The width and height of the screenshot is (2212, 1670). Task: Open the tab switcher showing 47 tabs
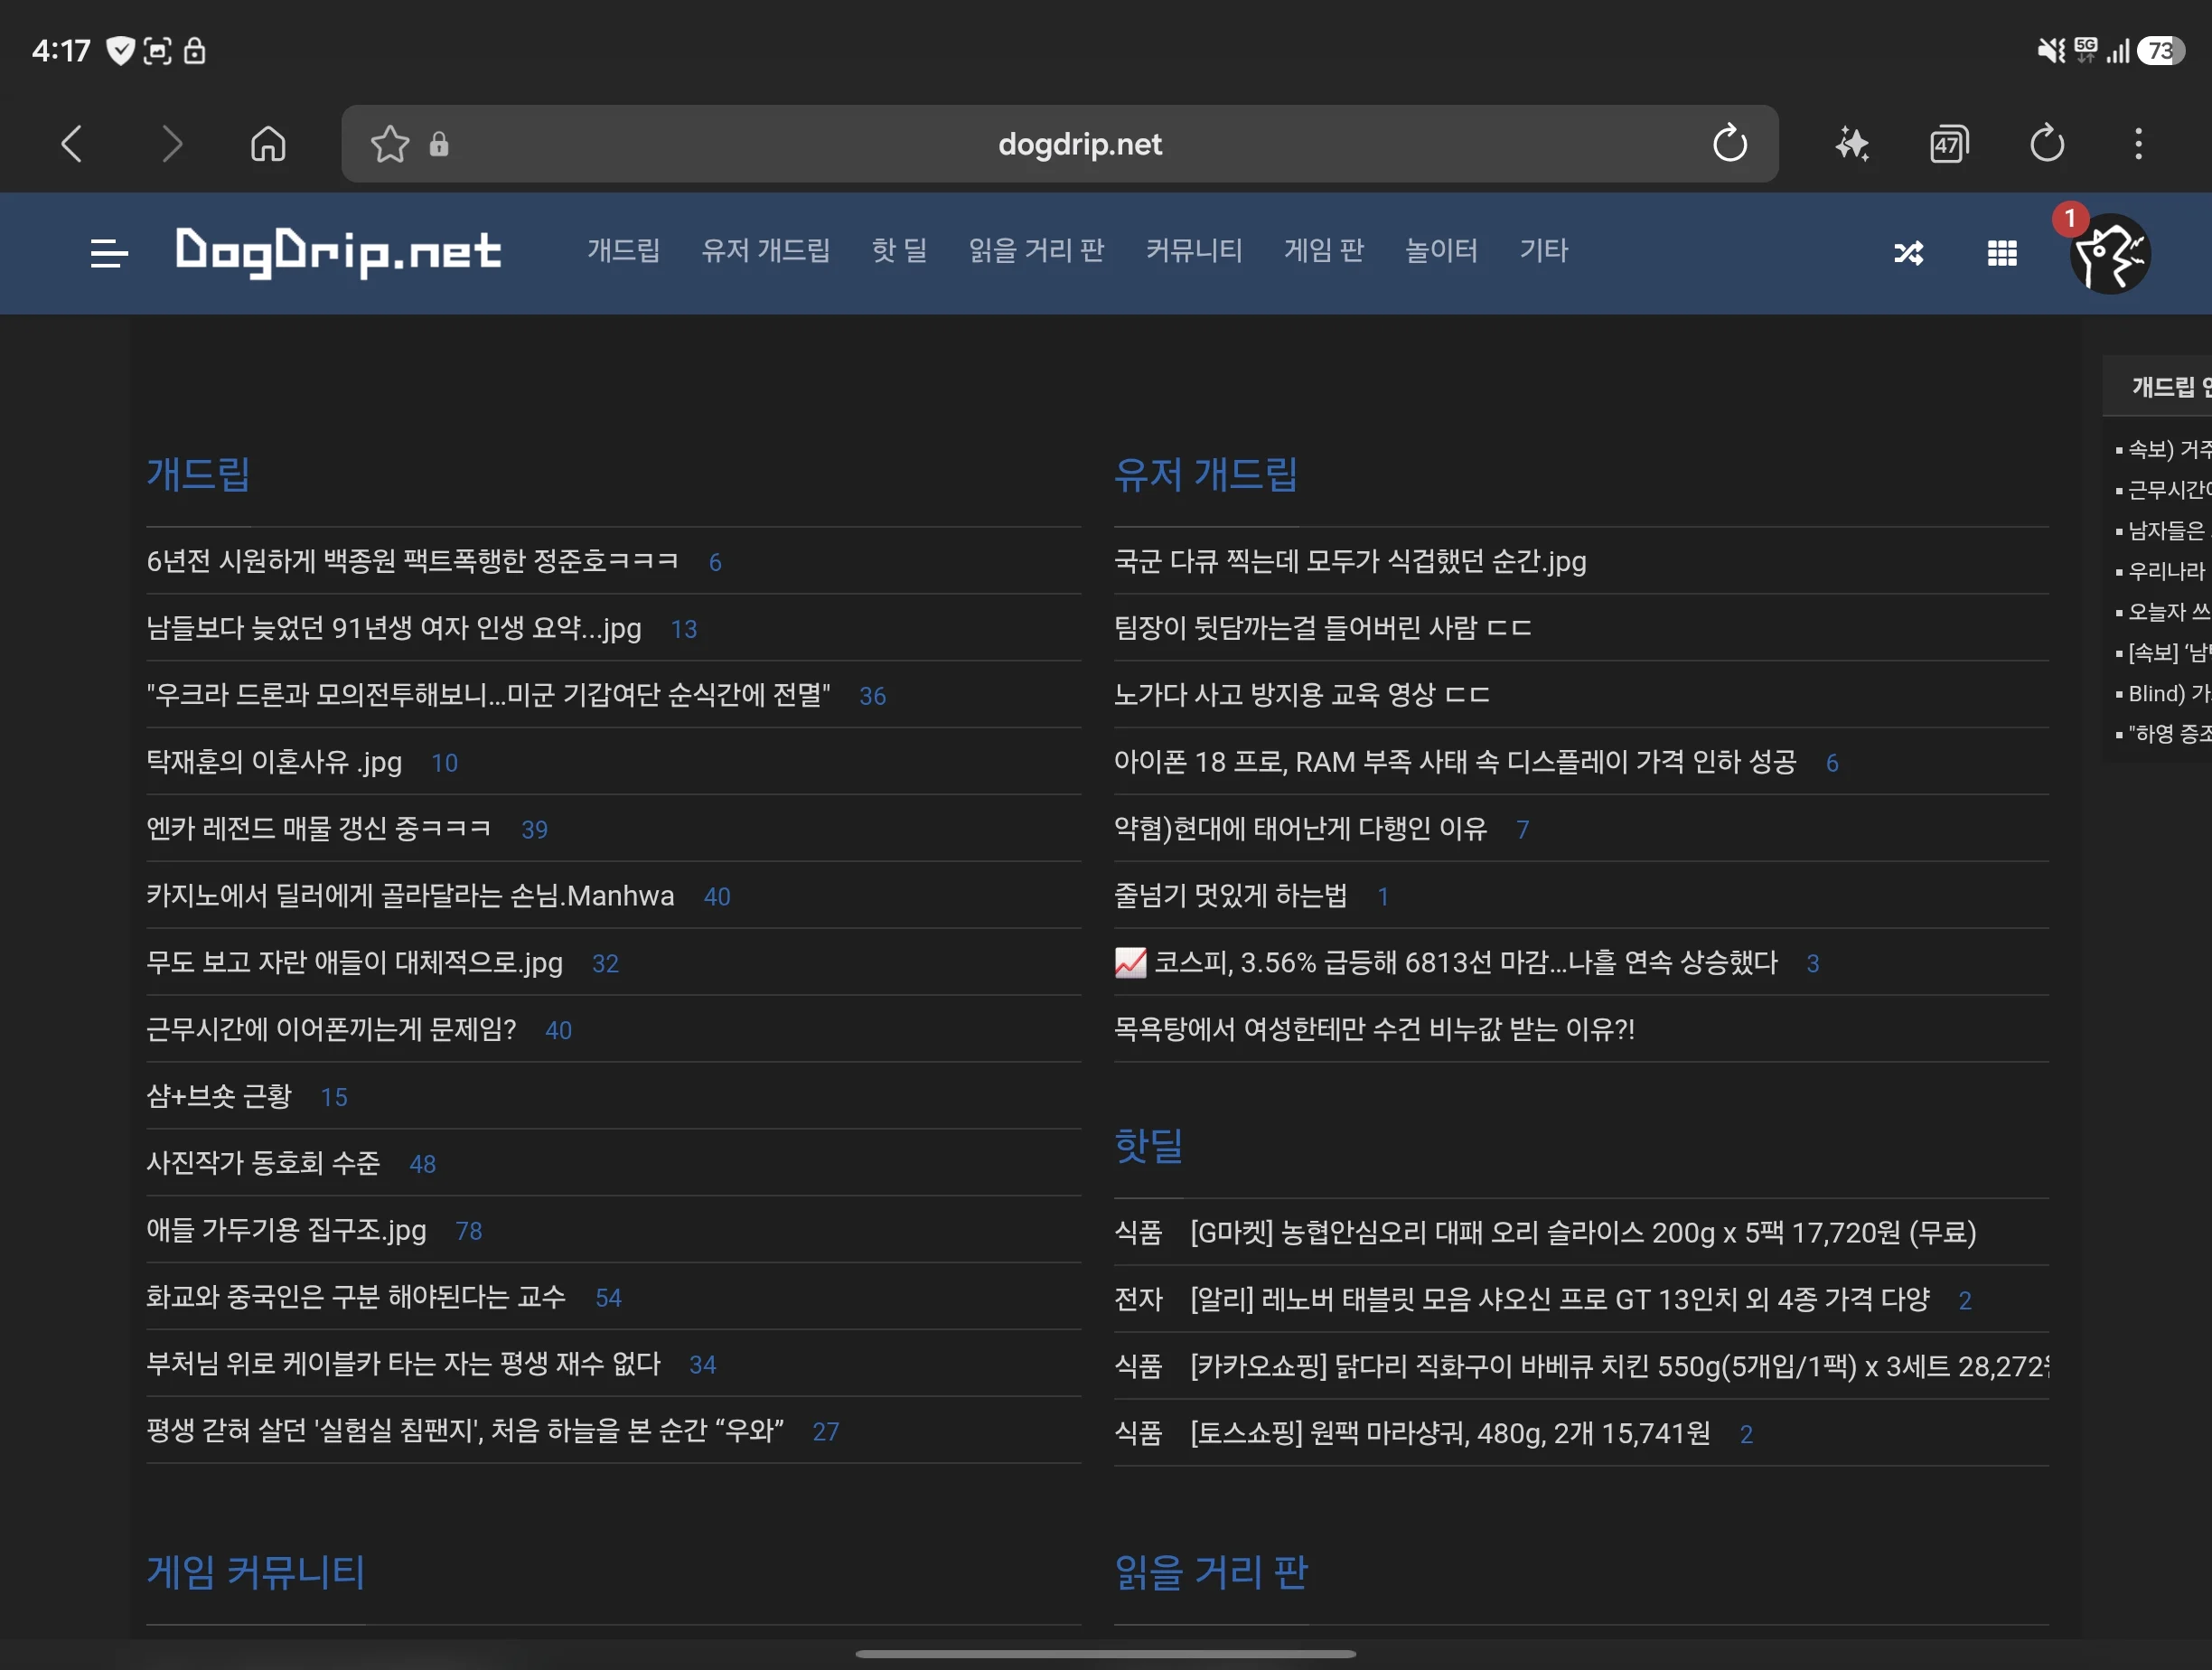[x=1949, y=144]
